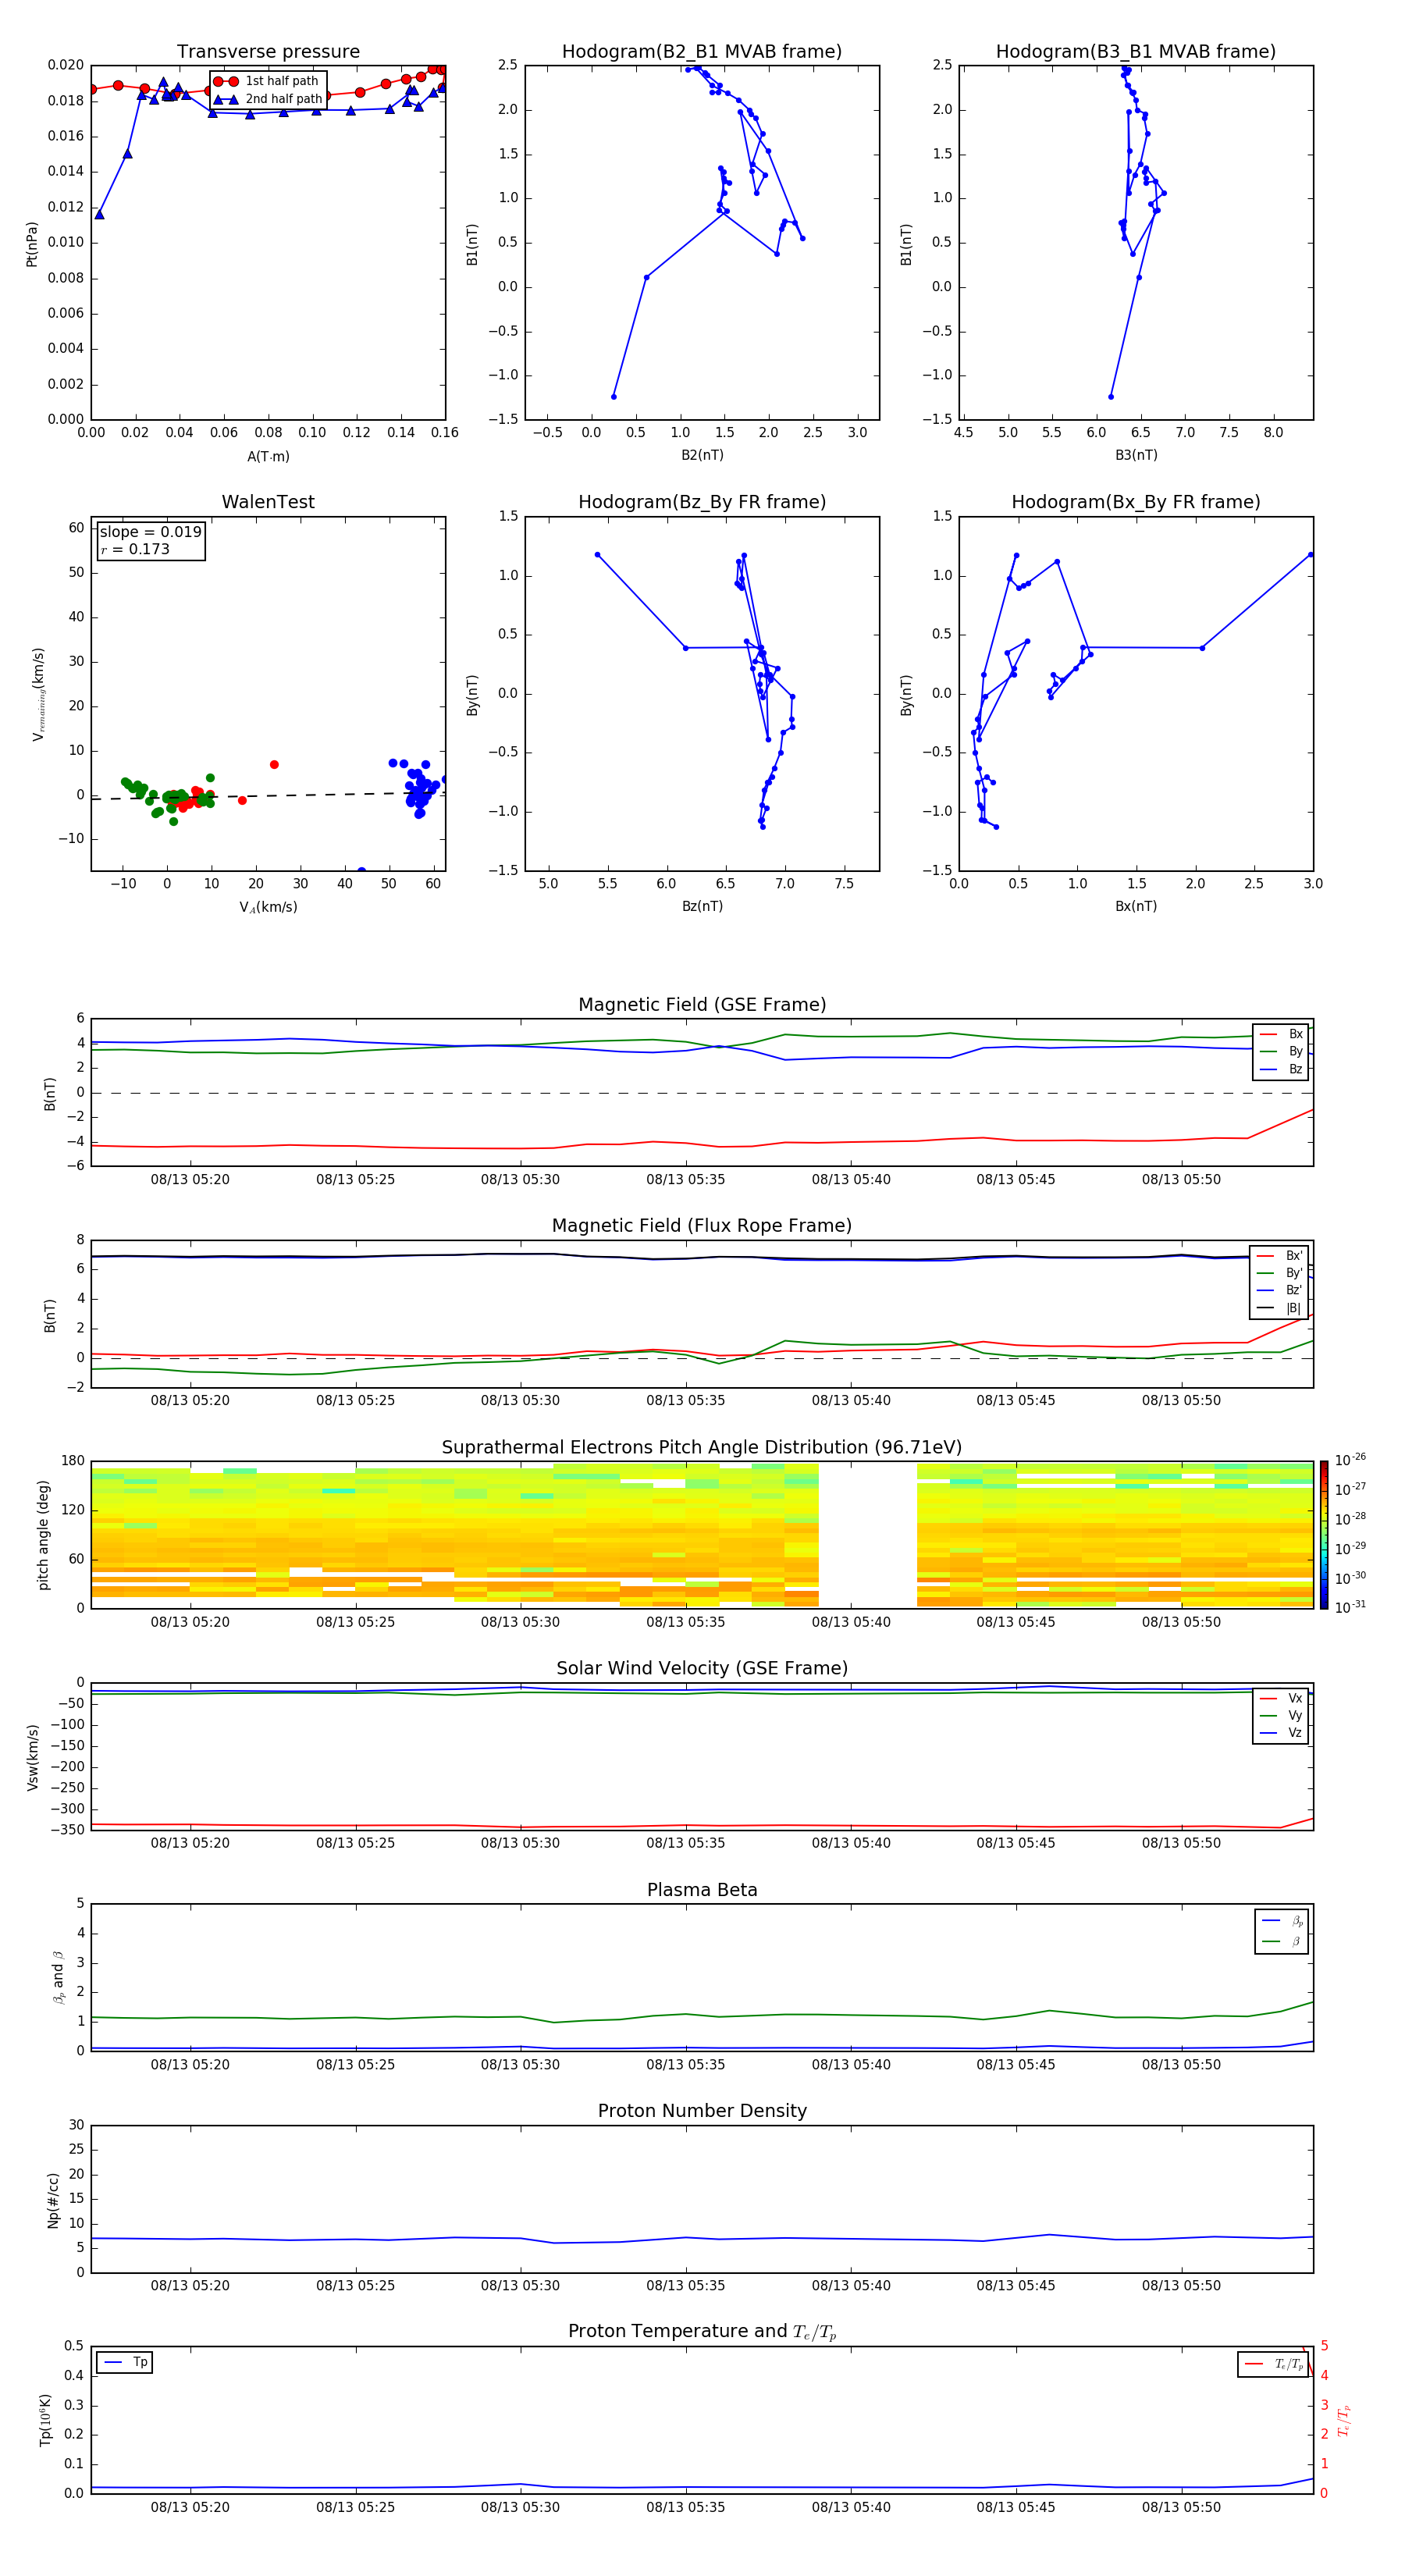1405x2576 pixels.
Task: Click the Suprathermal Electrons Pitch Angle Distribution title
Action: tap(702, 1447)
